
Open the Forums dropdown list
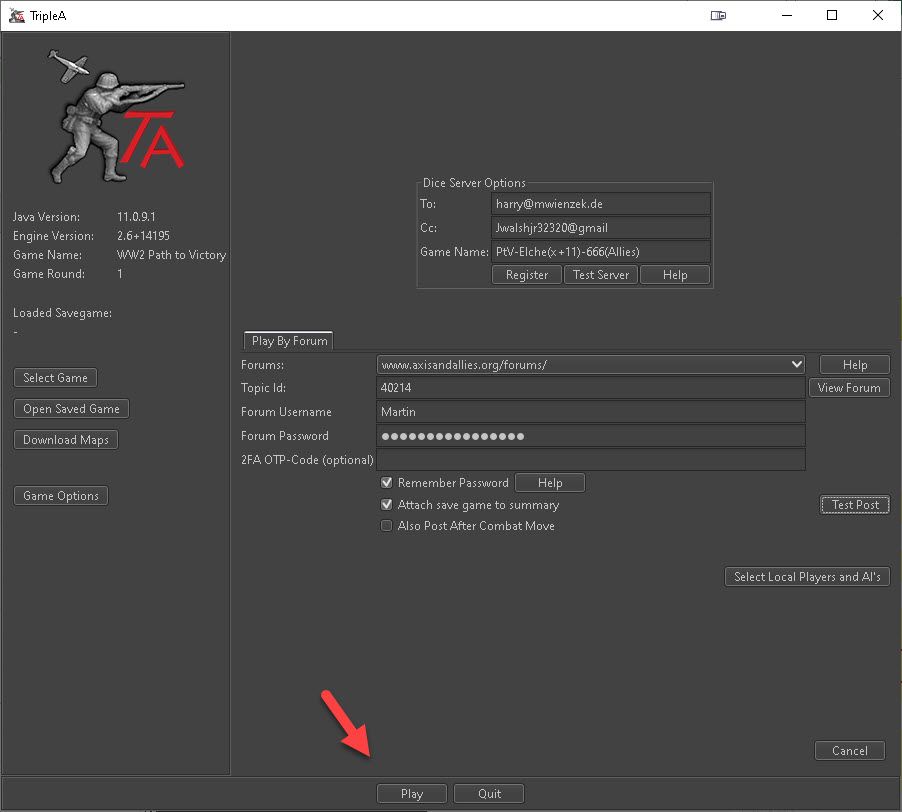click(x=796, y=365)
